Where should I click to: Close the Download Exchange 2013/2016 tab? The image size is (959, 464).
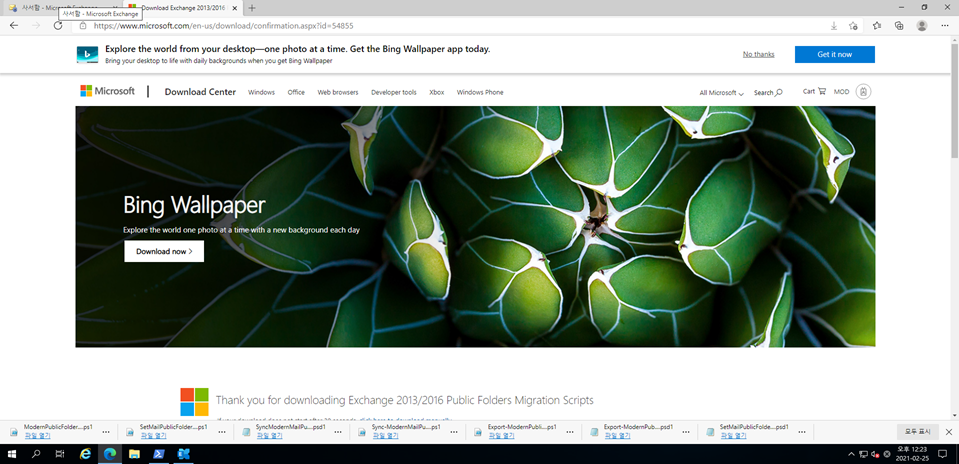coord(235,8)
